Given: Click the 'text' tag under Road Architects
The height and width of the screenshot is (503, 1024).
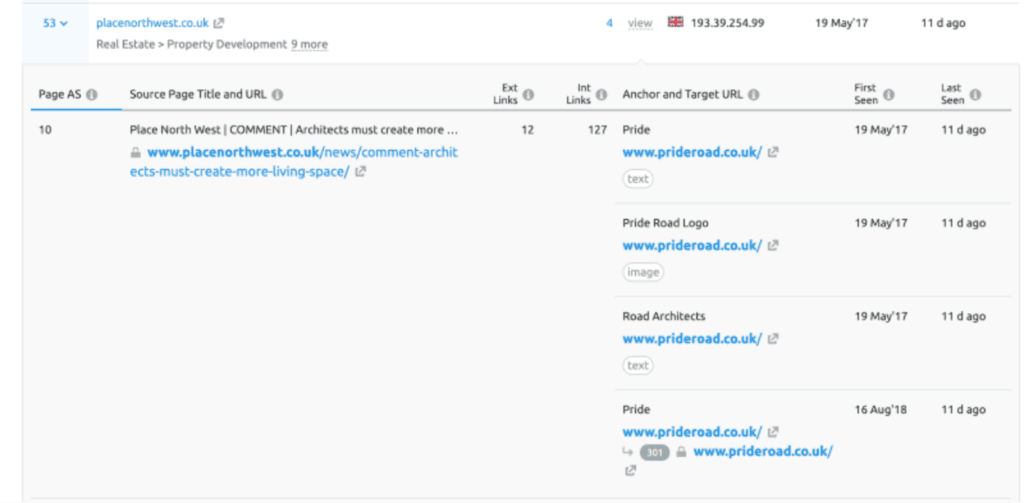Looking at the screenshot, I should tap(638, 365).
